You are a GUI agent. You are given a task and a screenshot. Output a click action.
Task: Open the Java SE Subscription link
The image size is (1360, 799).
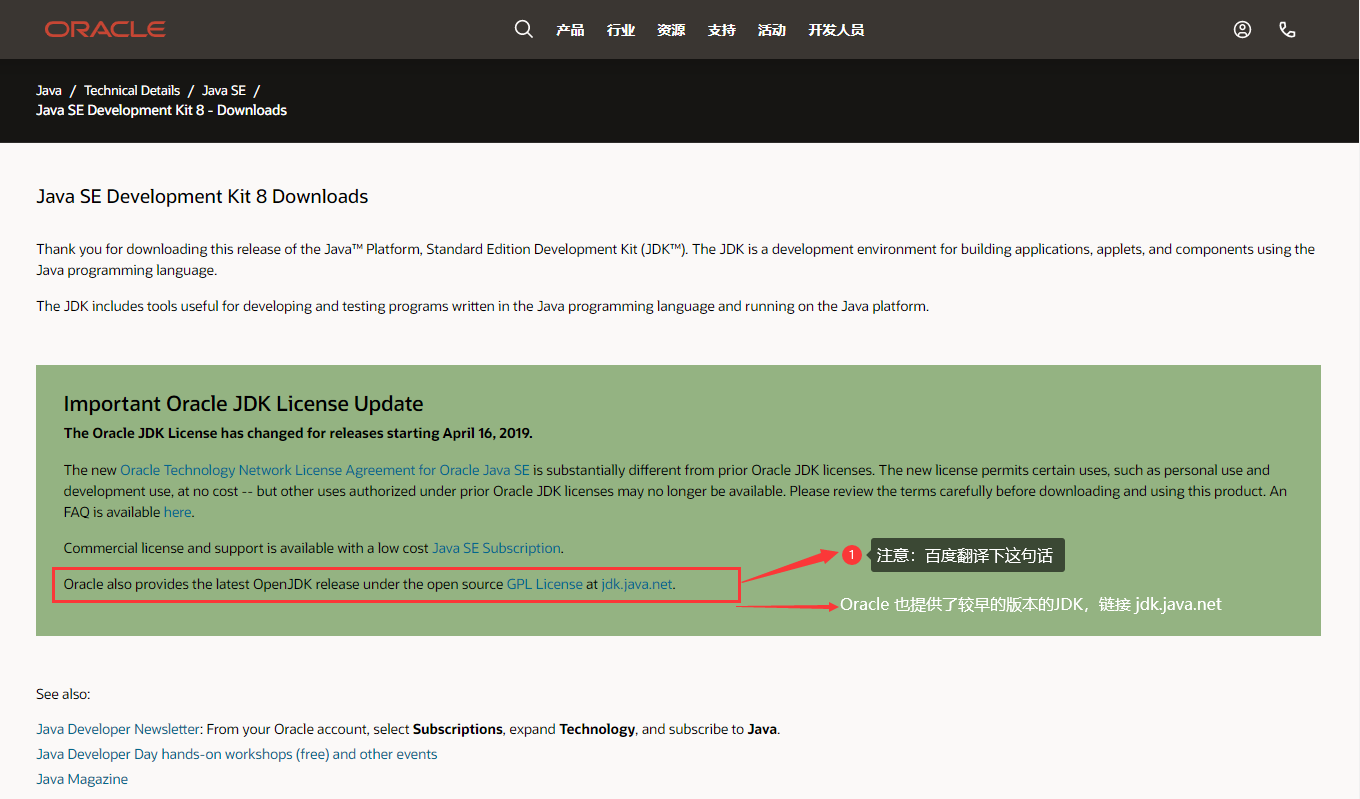pyautogui.click(x=496, y=548)
